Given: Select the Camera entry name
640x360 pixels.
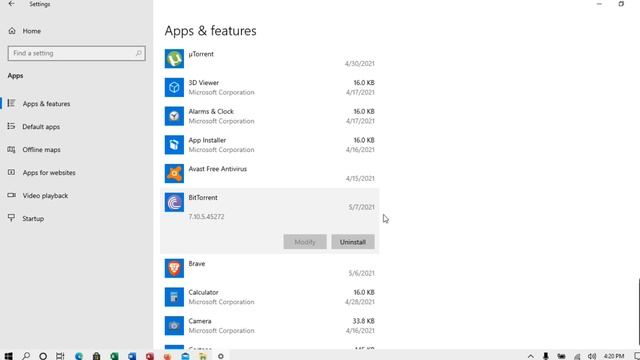Looking at the screenshot, I should tap(200, 321).
